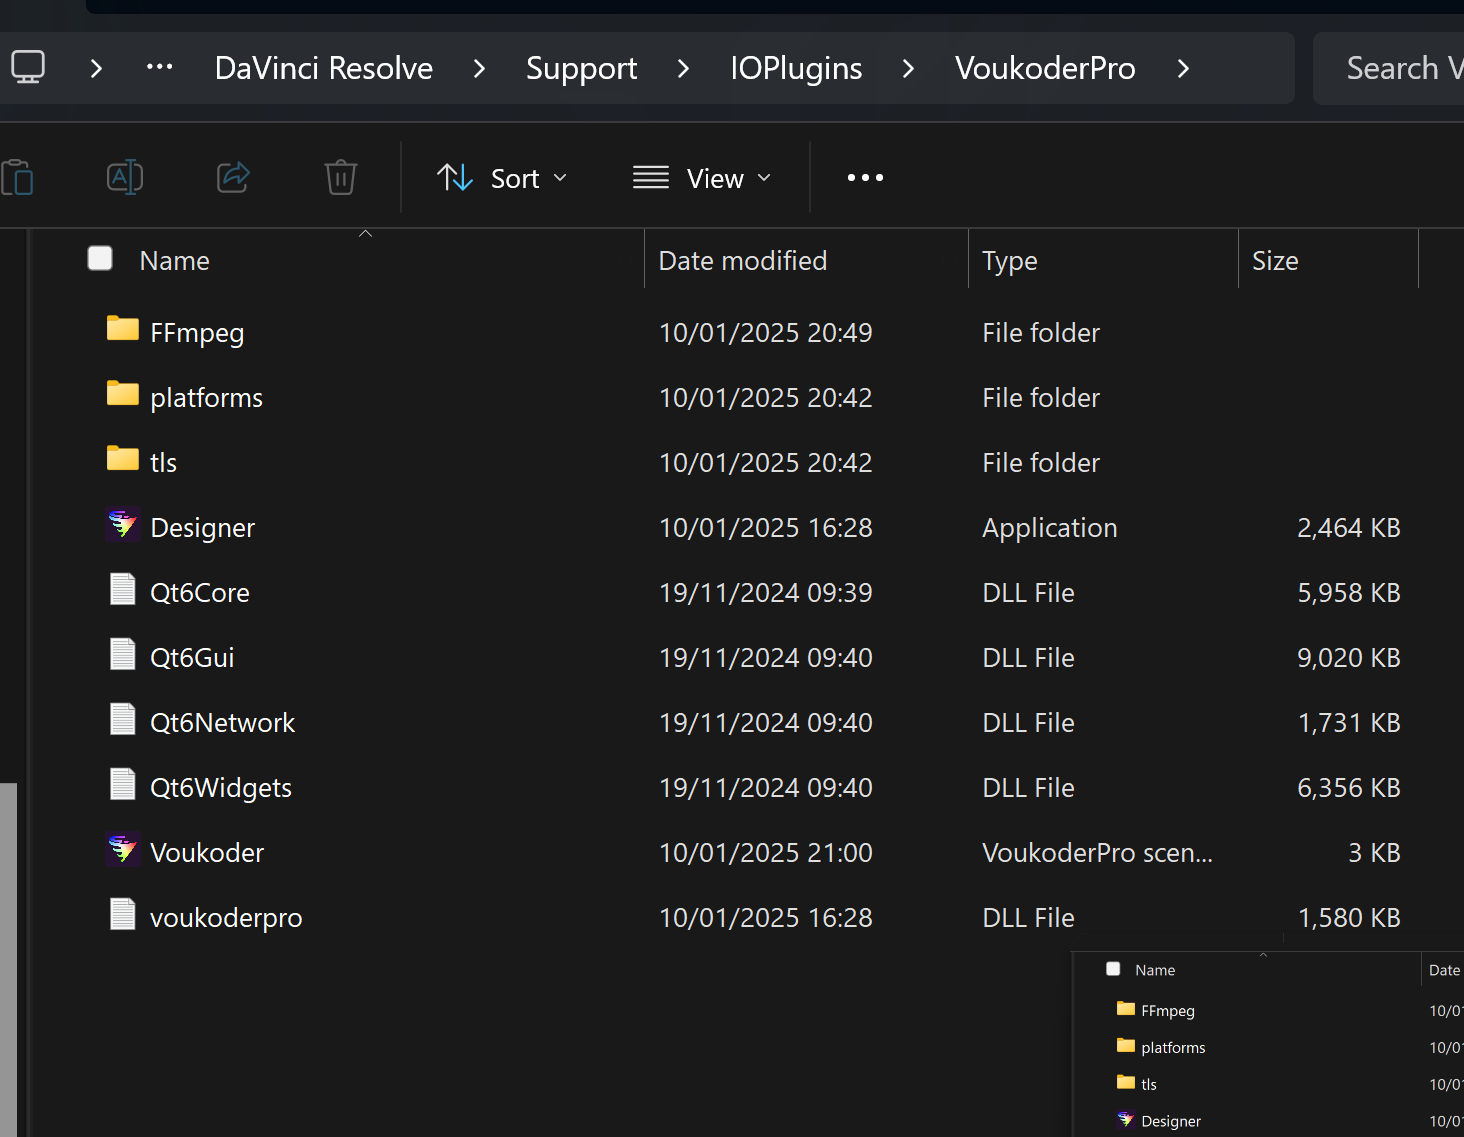Viewport: 1464px width, 1137px height.
Task: Open the See more three-dots menu
Action: pos(865,178)
